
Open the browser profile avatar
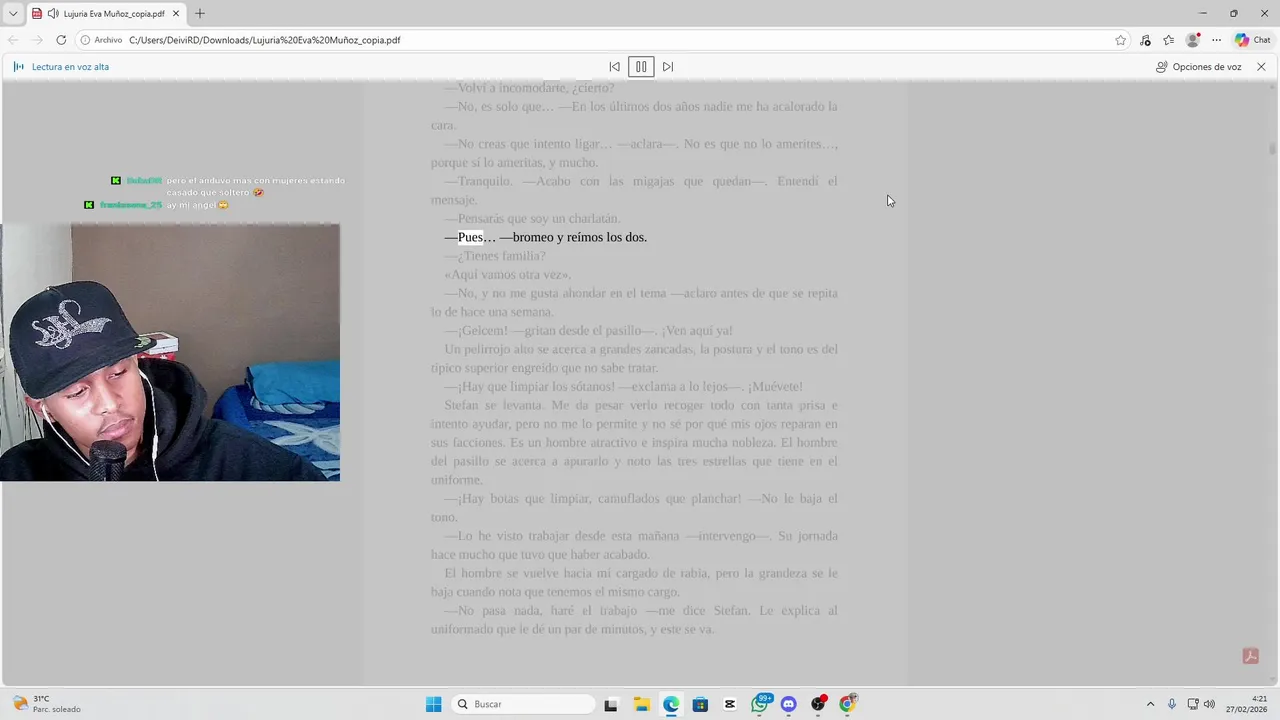click(1192, 40)
